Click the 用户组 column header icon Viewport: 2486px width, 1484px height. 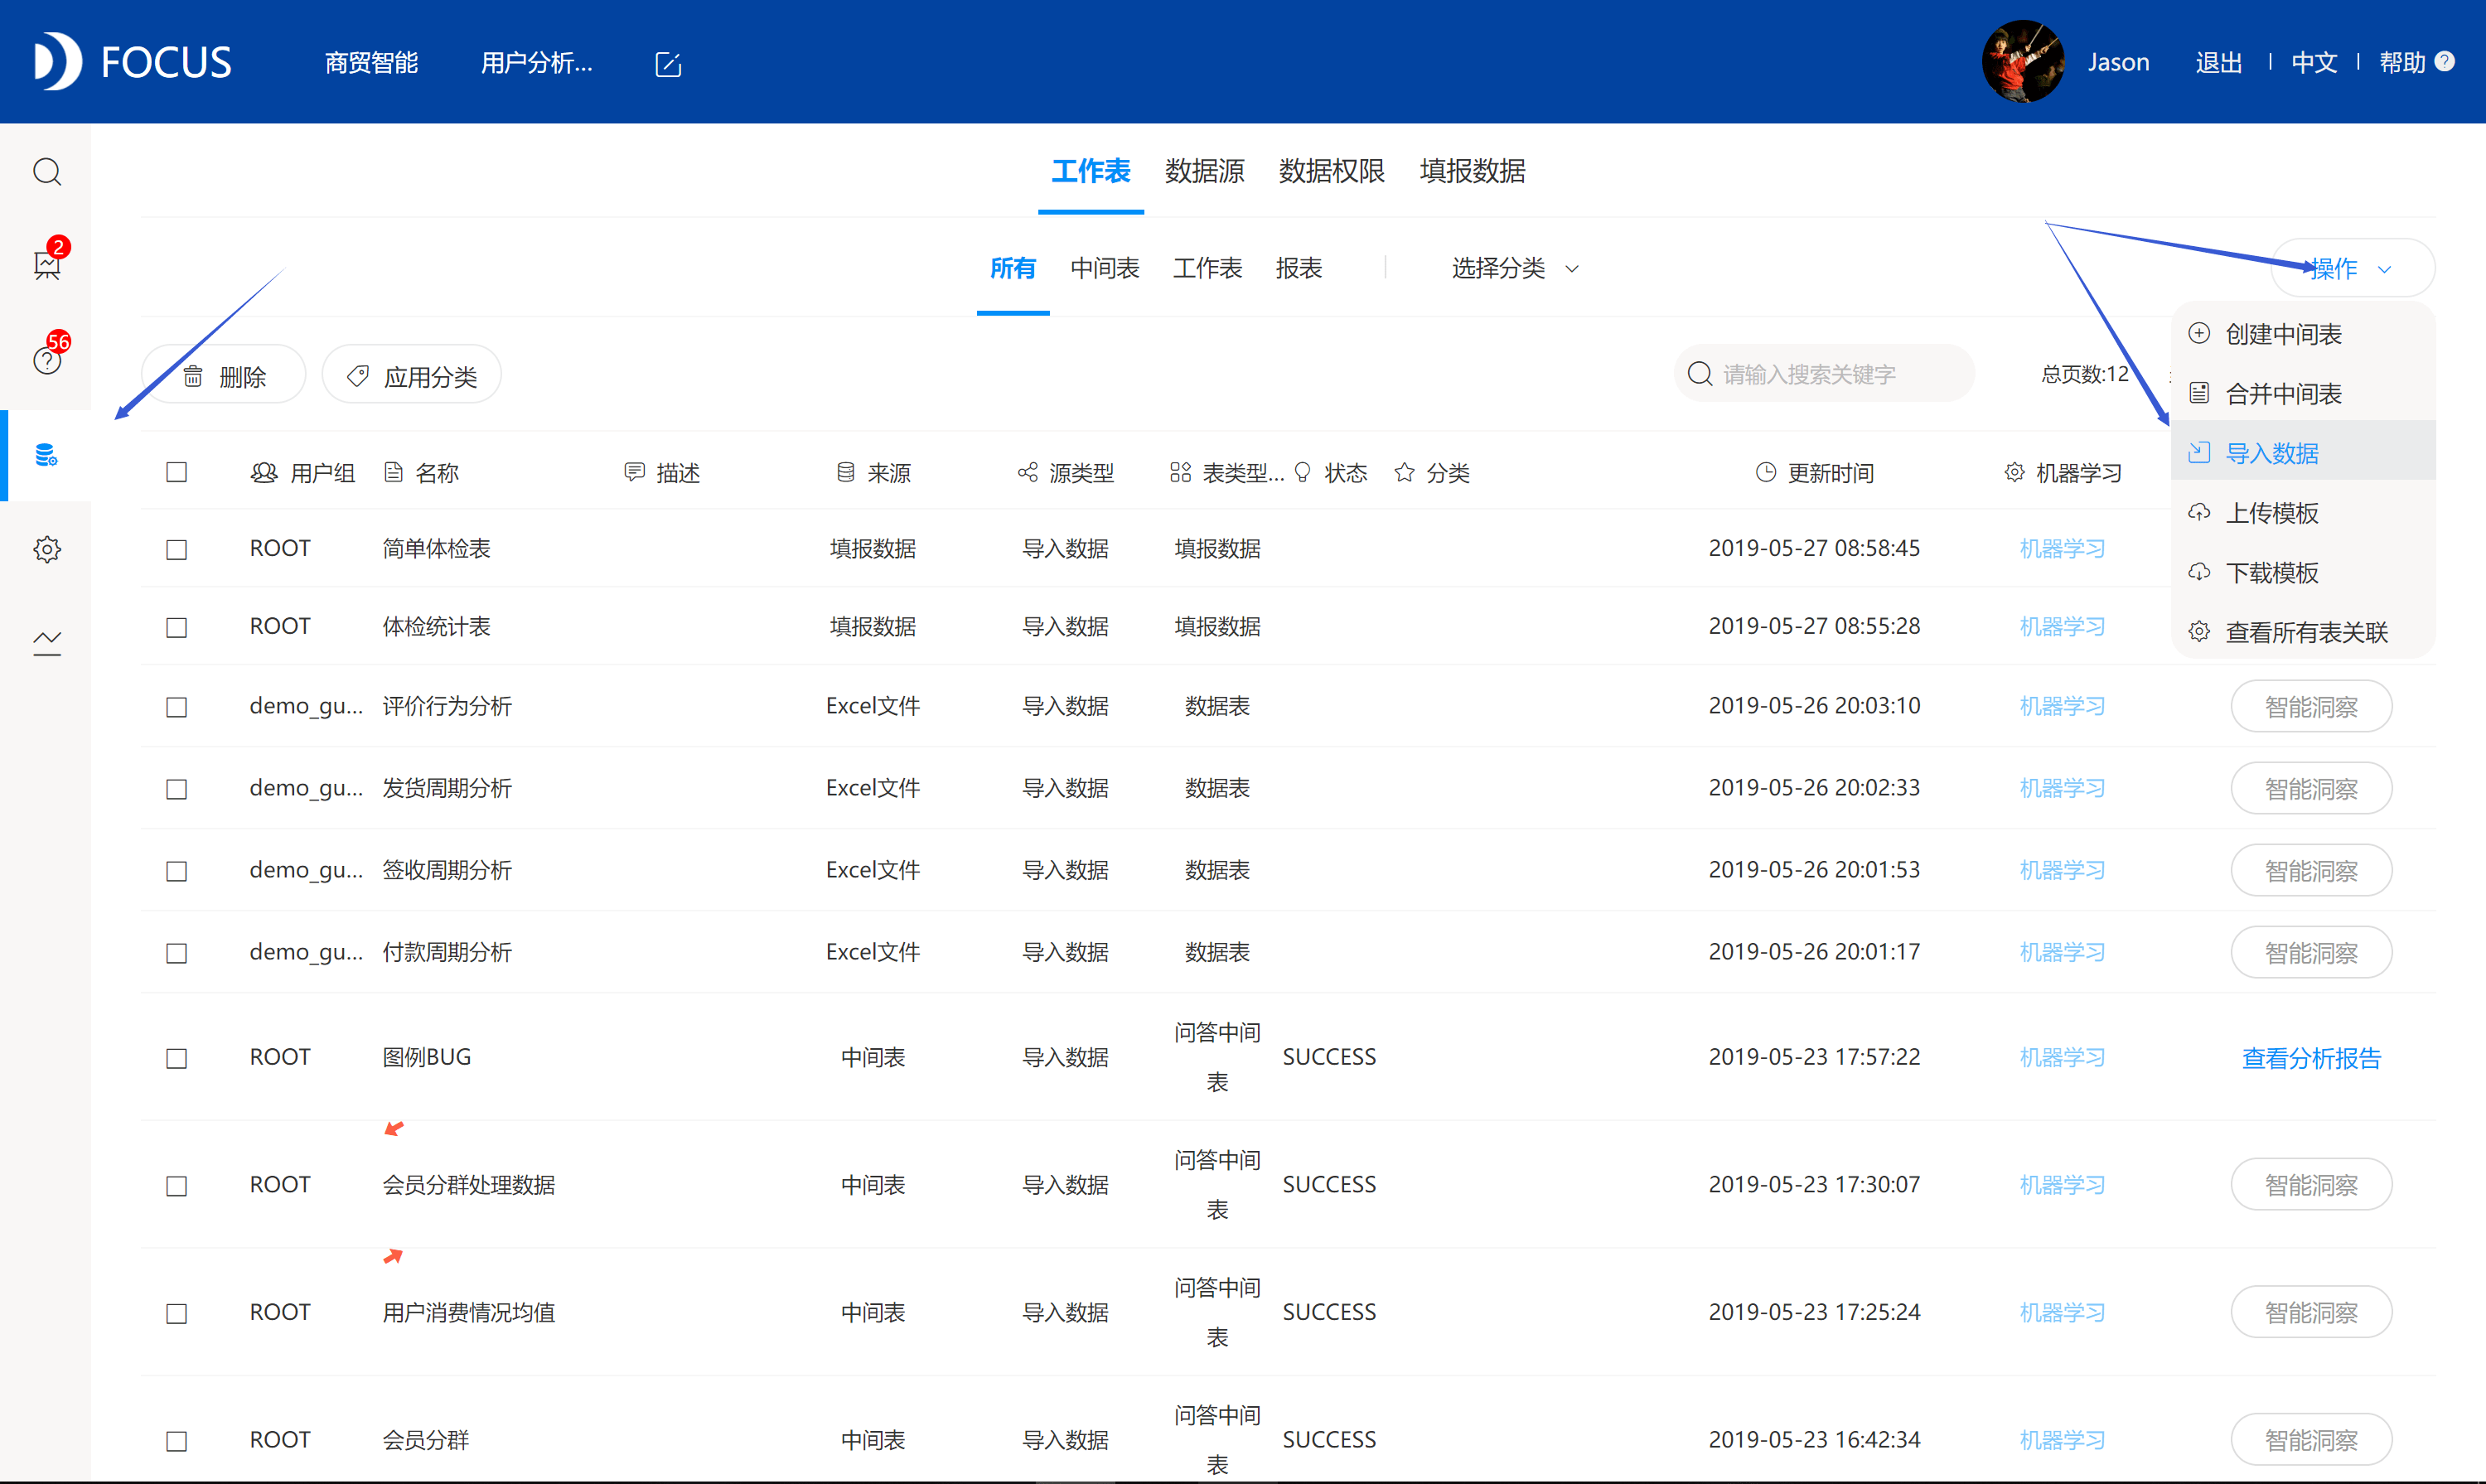264,472
